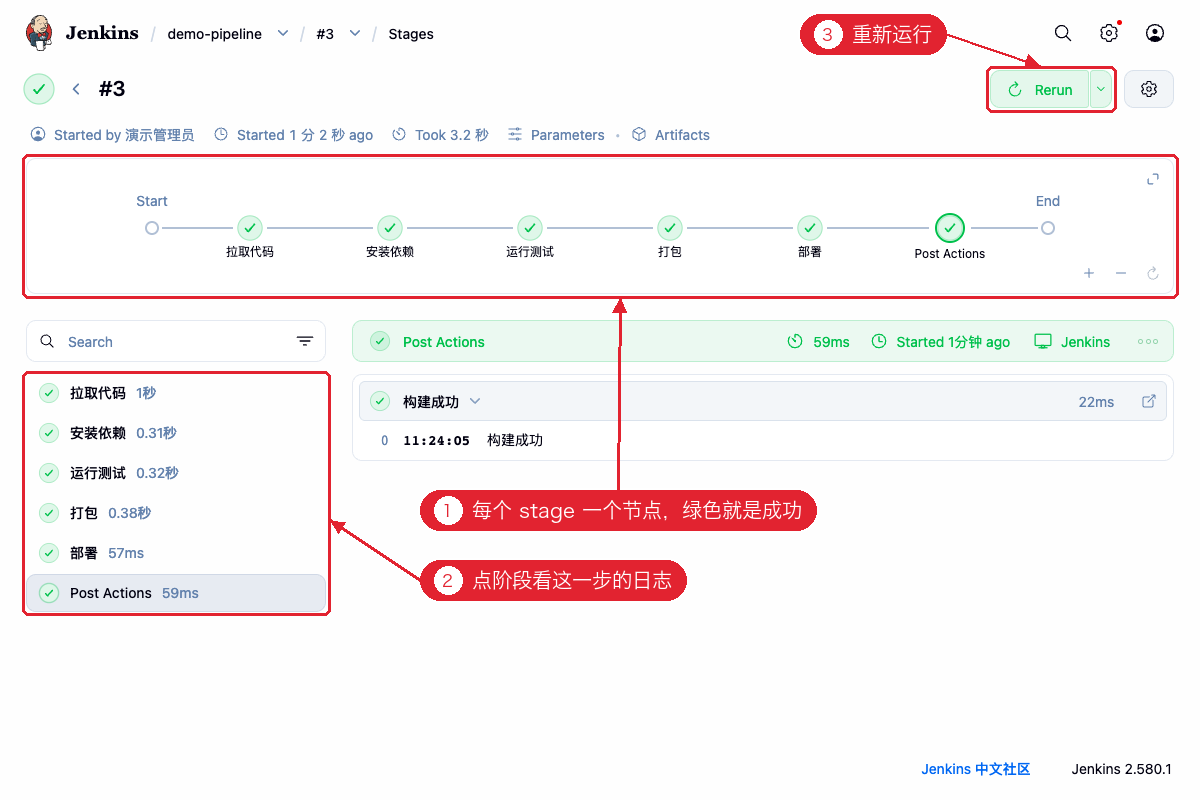This screenshot has width=1200, height=800.
Task: Open stage filter icon in search box
Action: tap(305, 341)
